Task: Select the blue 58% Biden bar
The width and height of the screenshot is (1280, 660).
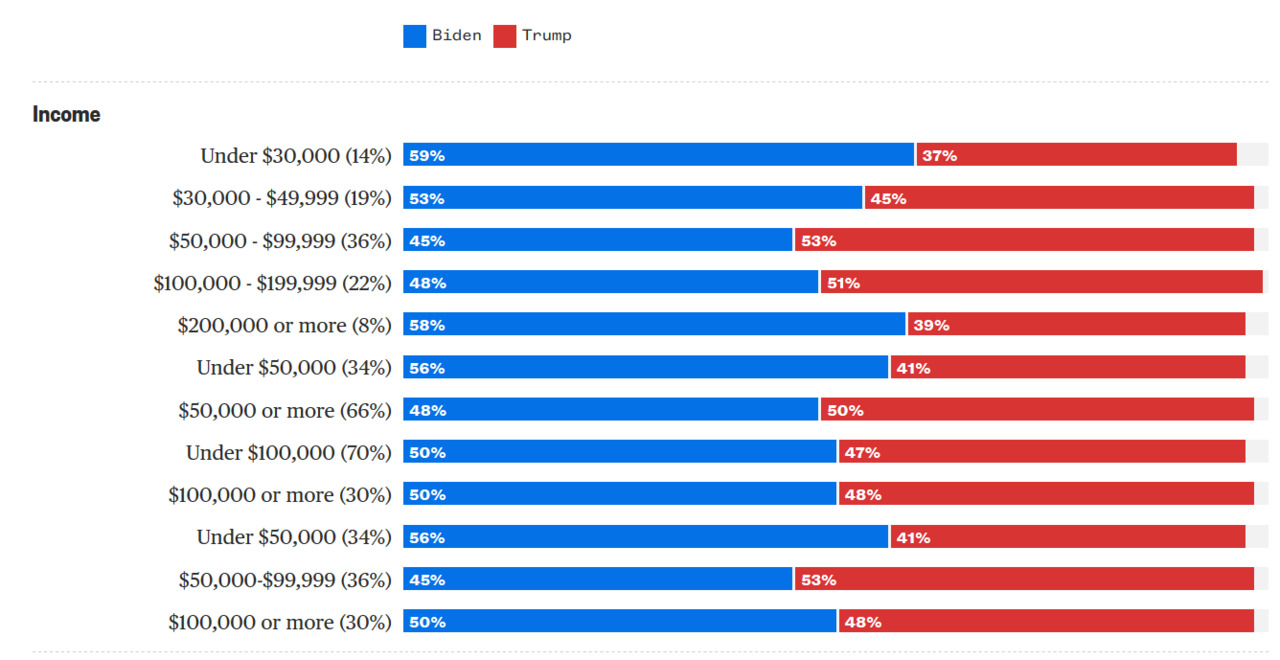Action: 654,325
